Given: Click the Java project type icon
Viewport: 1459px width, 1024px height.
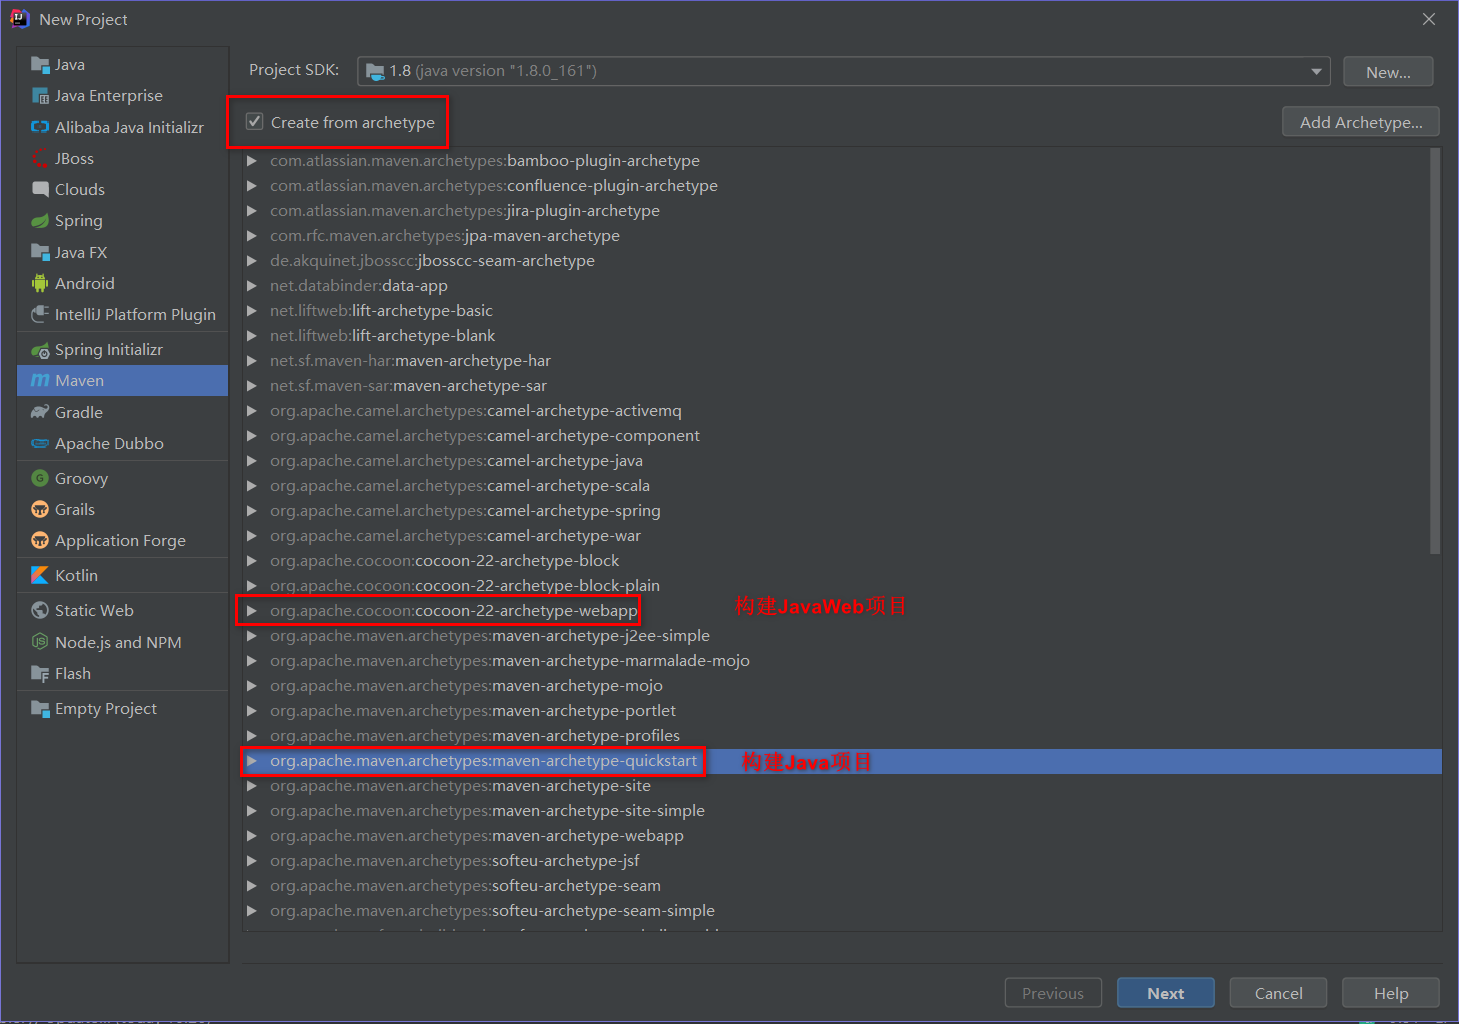Looking at the screenshot, I should tap(40, 65).
